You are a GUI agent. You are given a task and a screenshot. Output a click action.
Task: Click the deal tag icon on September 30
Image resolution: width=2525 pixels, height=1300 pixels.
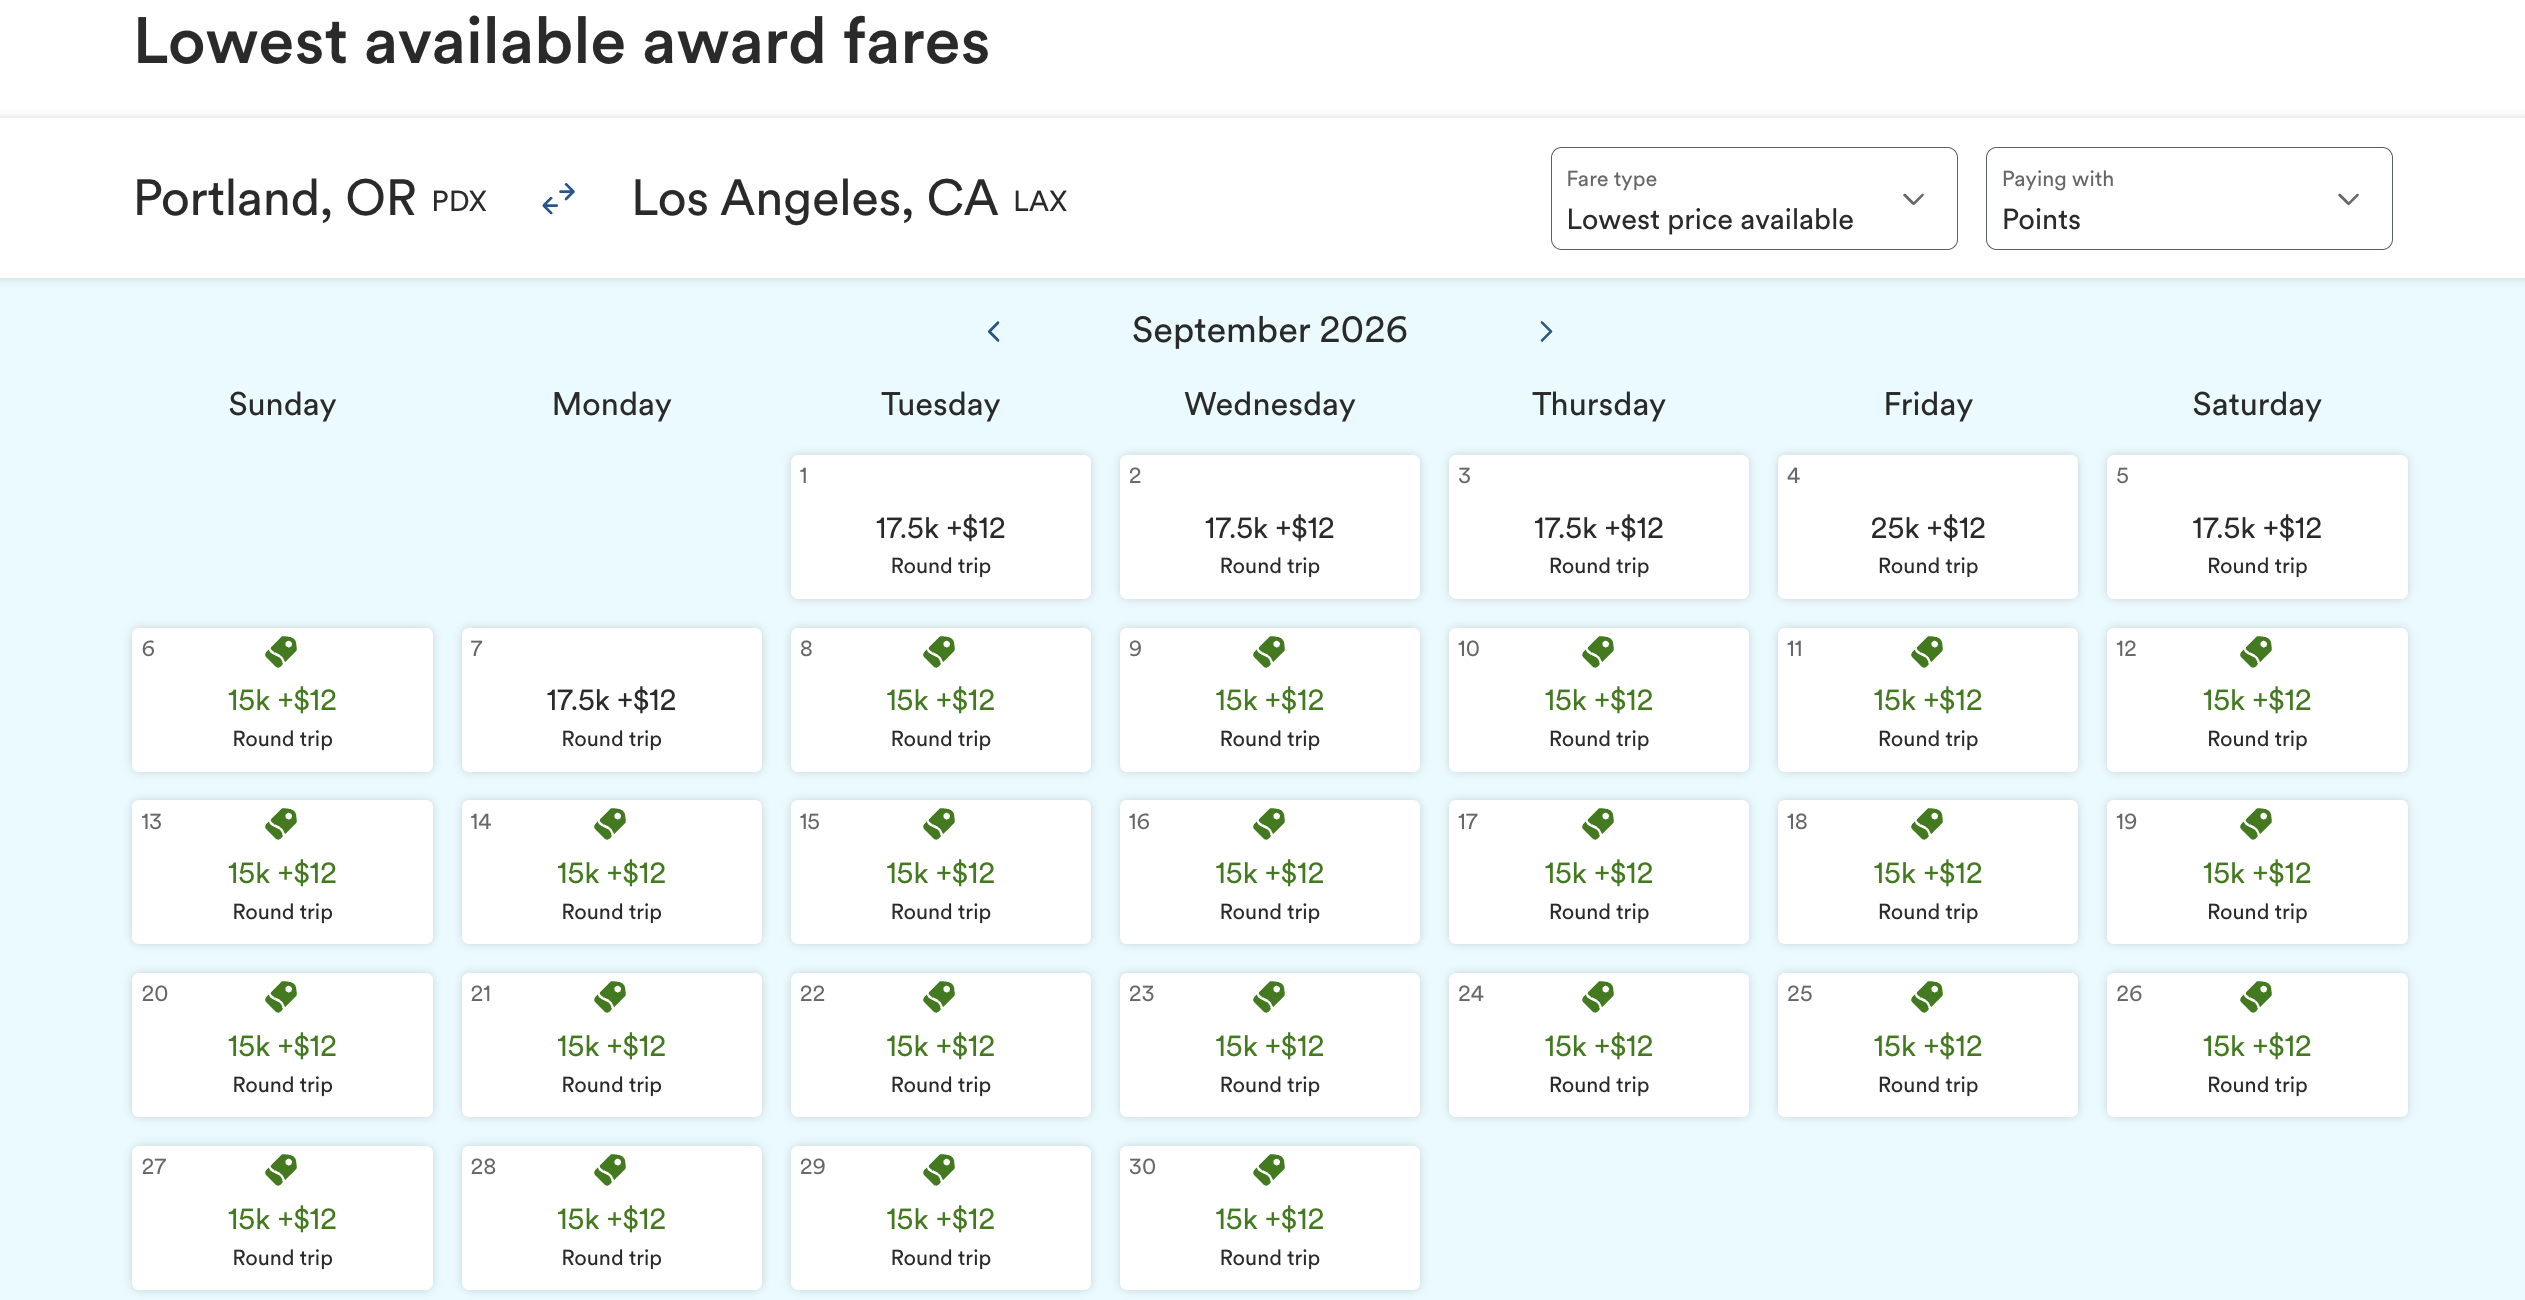[1268, 1170]
